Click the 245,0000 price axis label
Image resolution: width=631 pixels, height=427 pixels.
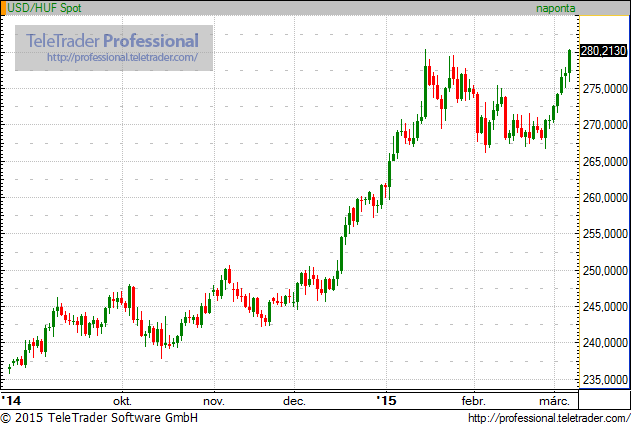[605, 307]
